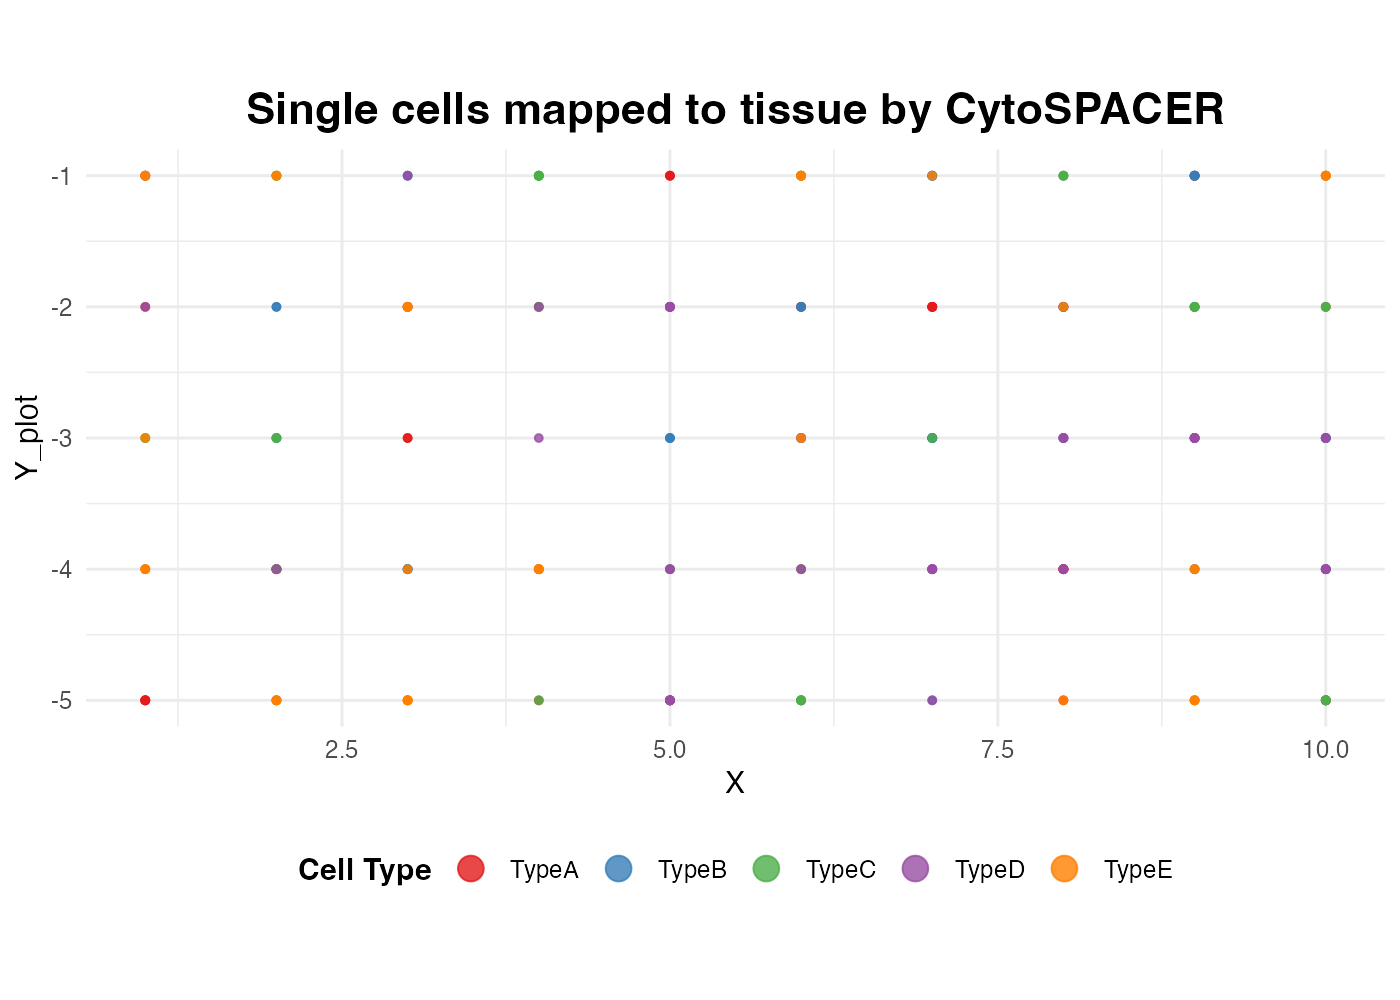This screenshot has width=1400, height=1000.
Task: Click the red TypeA legend swatch
Action: [470, 869]
